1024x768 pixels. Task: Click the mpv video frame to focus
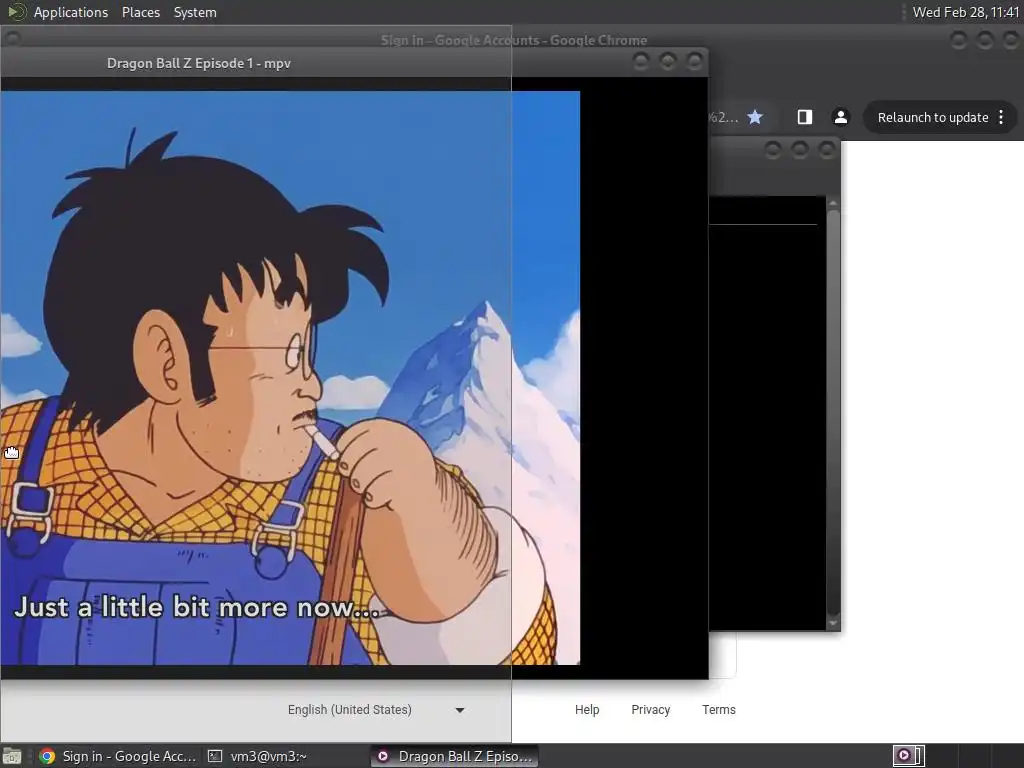pos(290,377)
